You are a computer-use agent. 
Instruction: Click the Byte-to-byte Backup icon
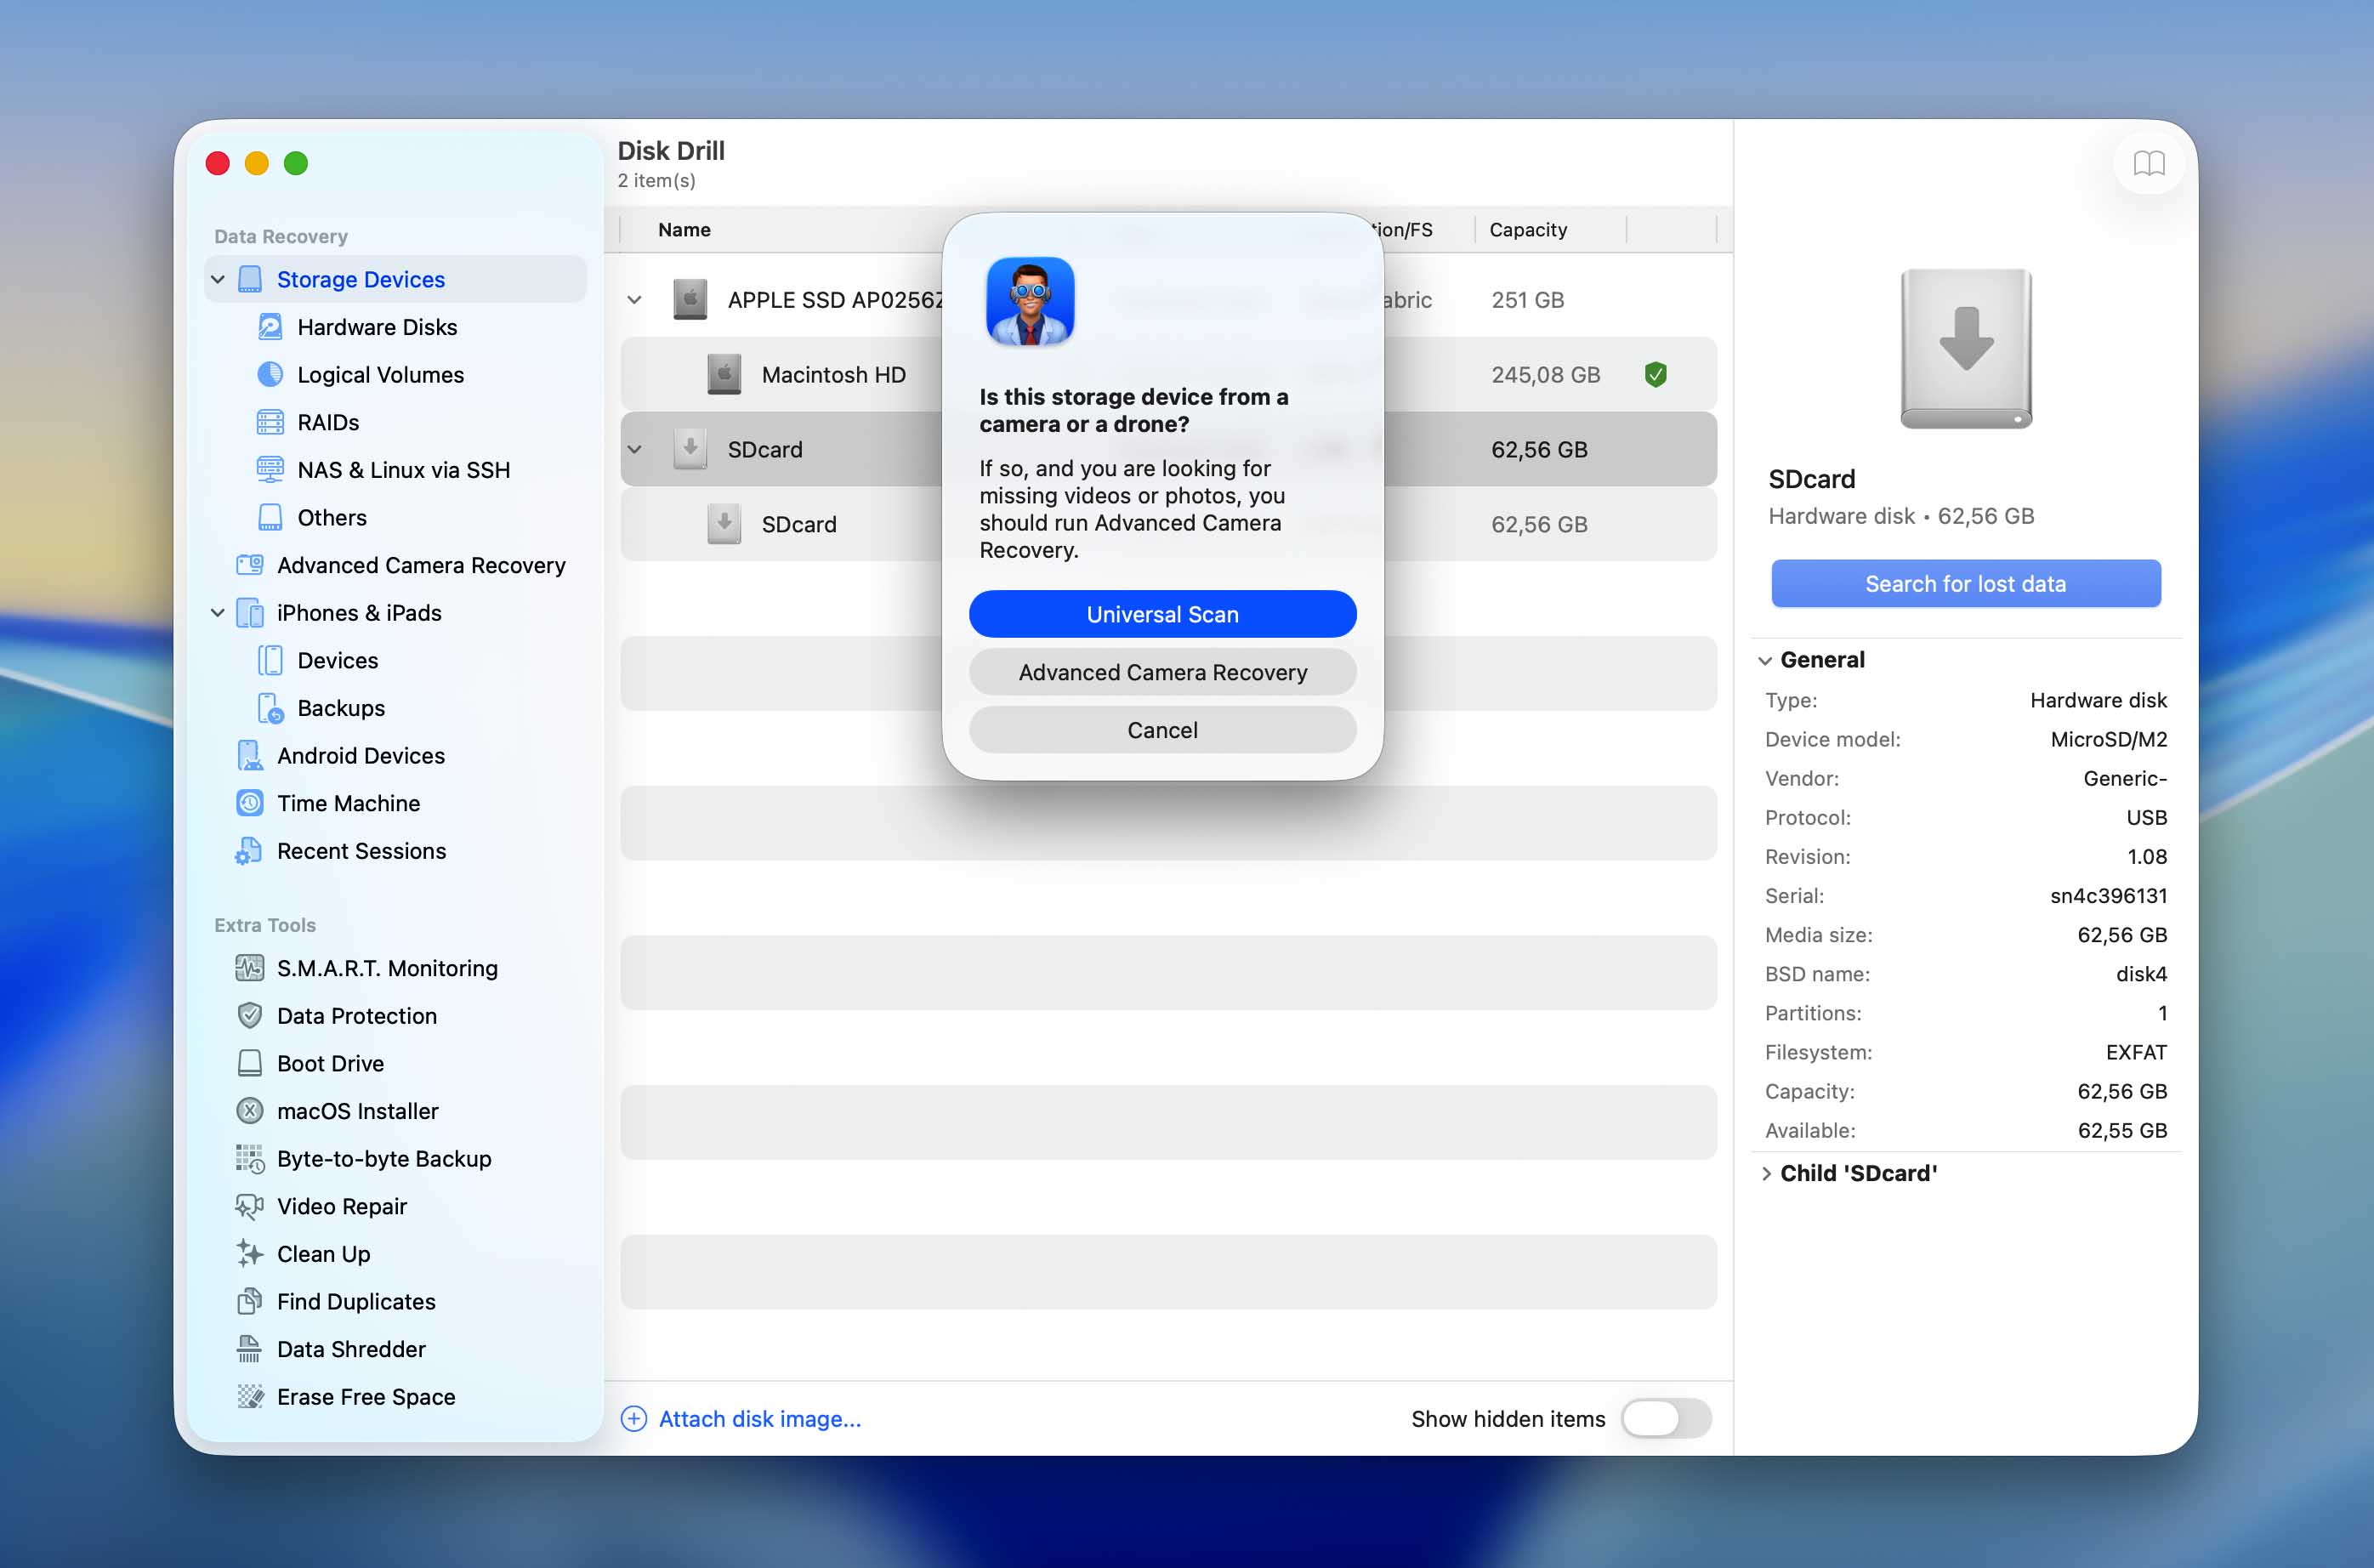pyautogui.click(x=250, y=1159)
